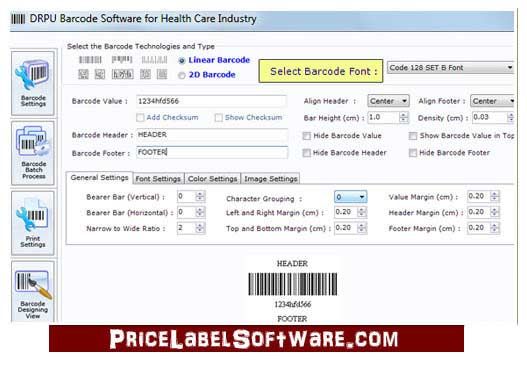Image resolution: width=527 pixels, height=365 pixels.
Task: Click the generated barcode preview image
Action: pos(292,284)
